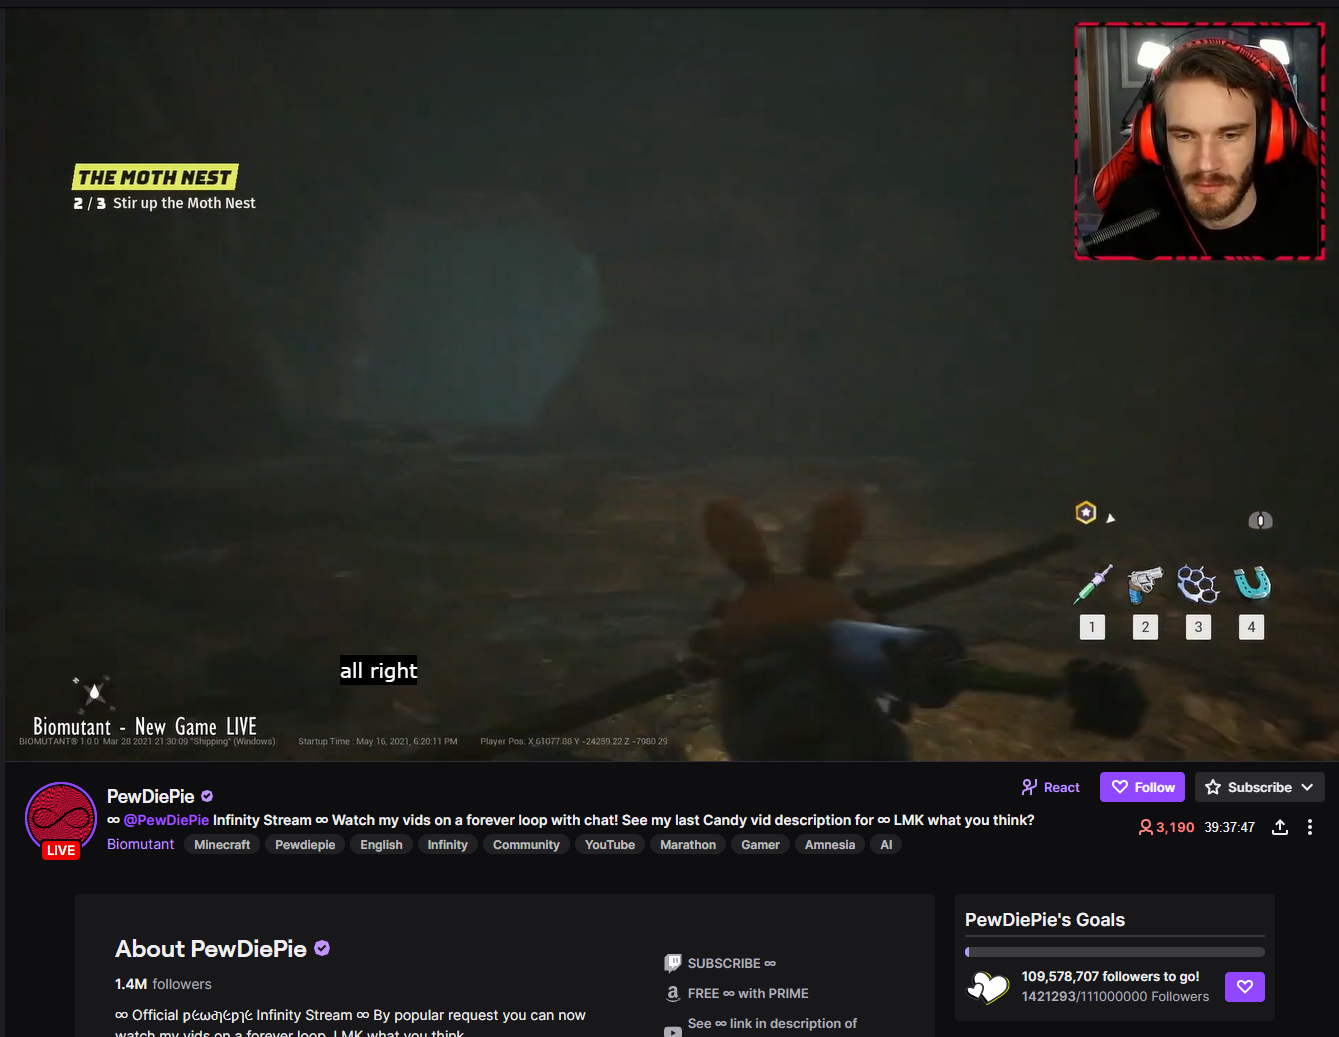
Task: Click the followers goal progress bar
Action: [1115, 952]
